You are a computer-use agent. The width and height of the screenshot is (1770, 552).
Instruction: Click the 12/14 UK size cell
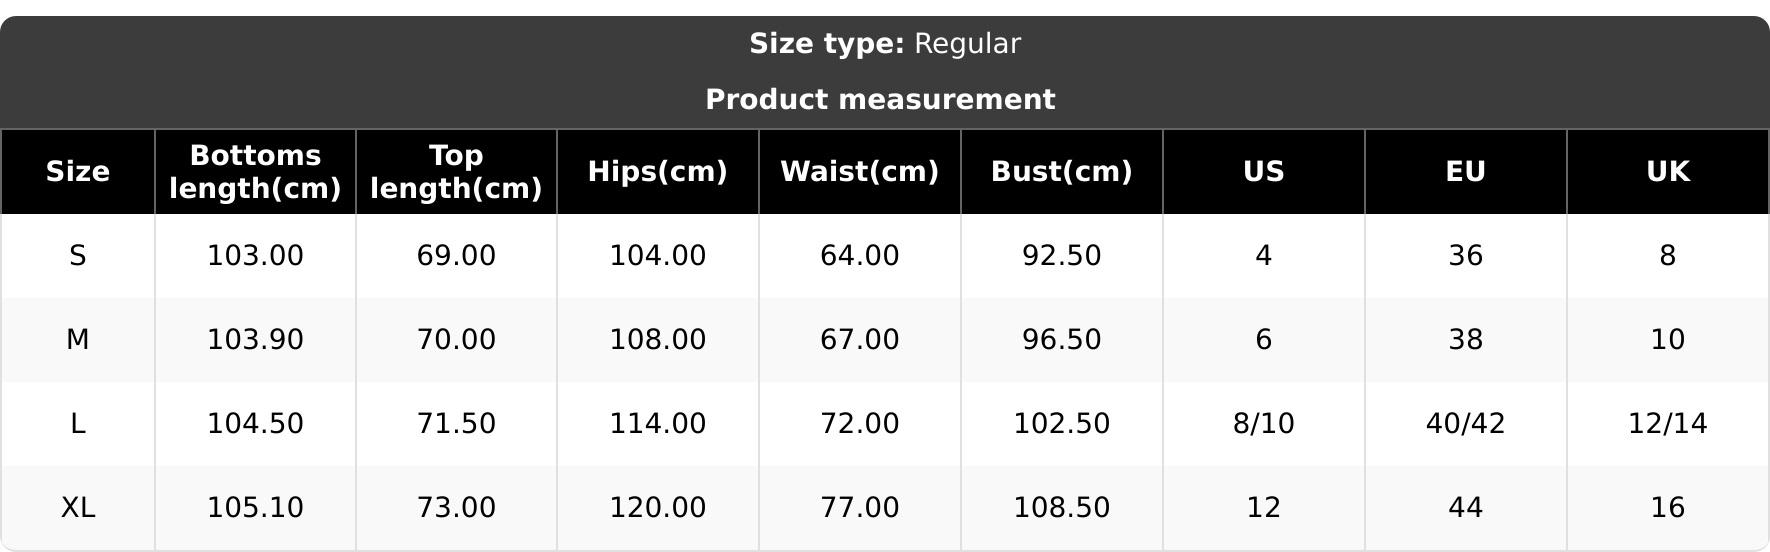point(1667,424)
